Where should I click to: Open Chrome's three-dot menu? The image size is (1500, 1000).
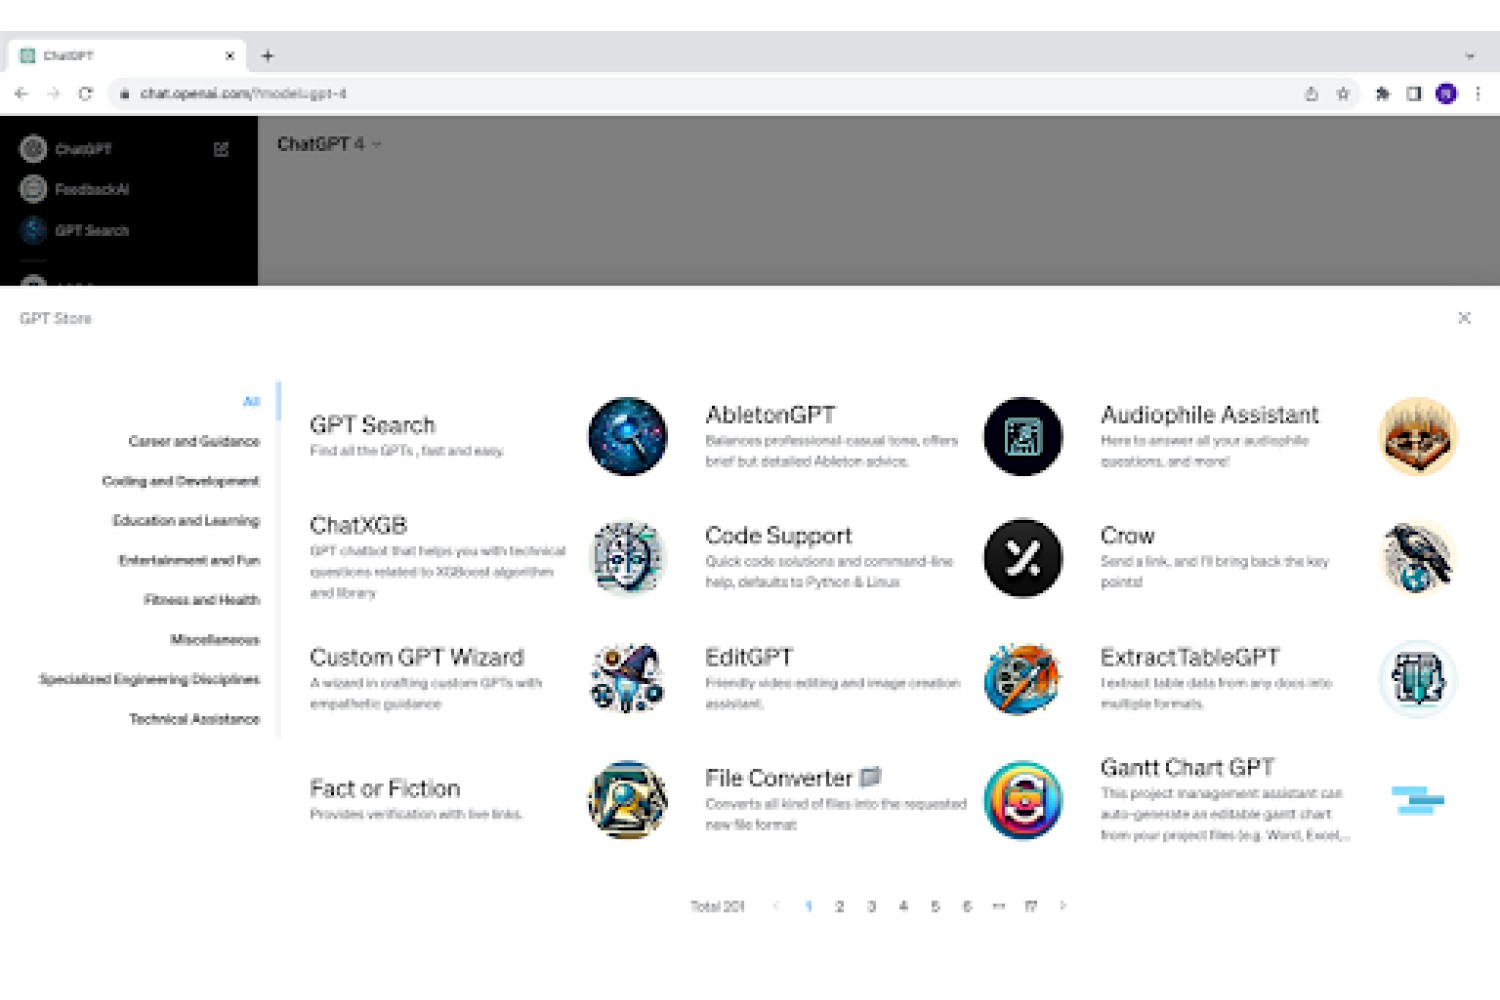coord(1478,93)
